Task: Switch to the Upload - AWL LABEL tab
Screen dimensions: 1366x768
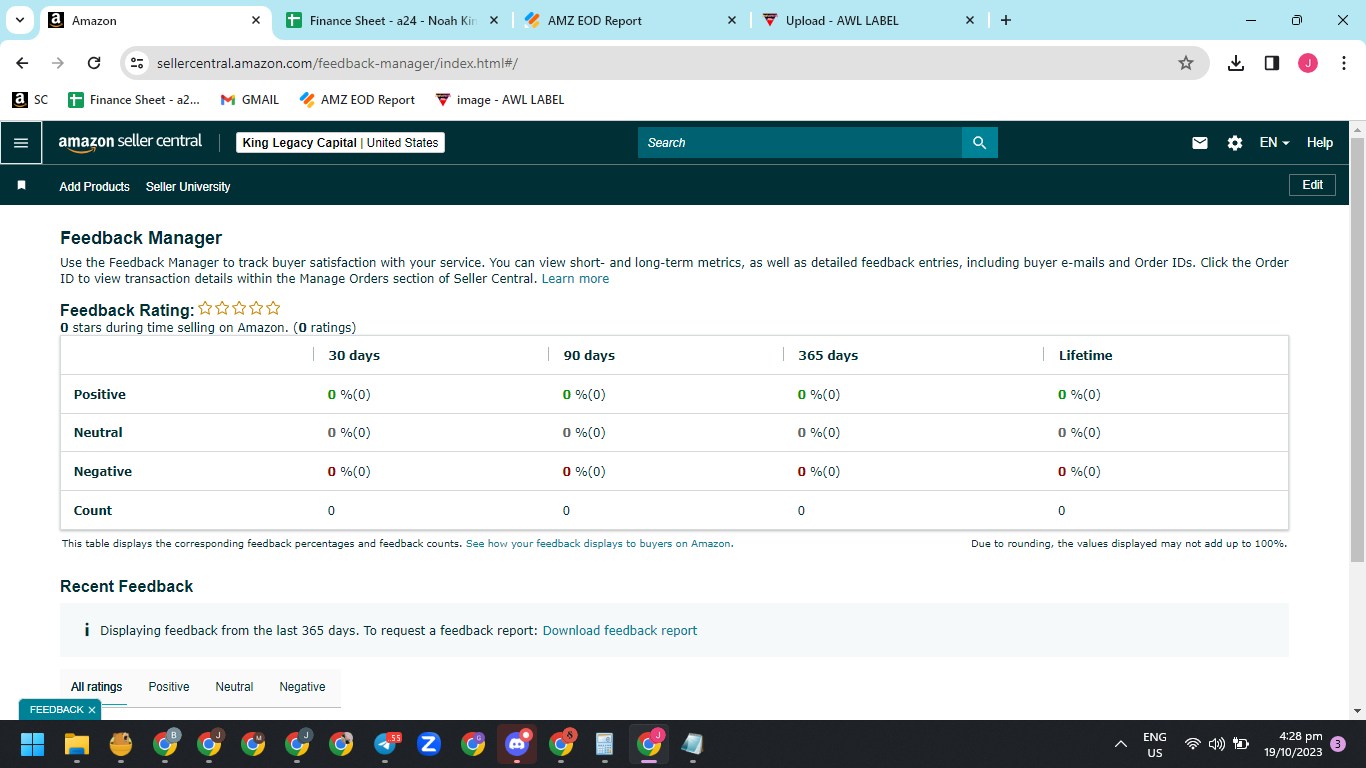Action: coord(868,20)
